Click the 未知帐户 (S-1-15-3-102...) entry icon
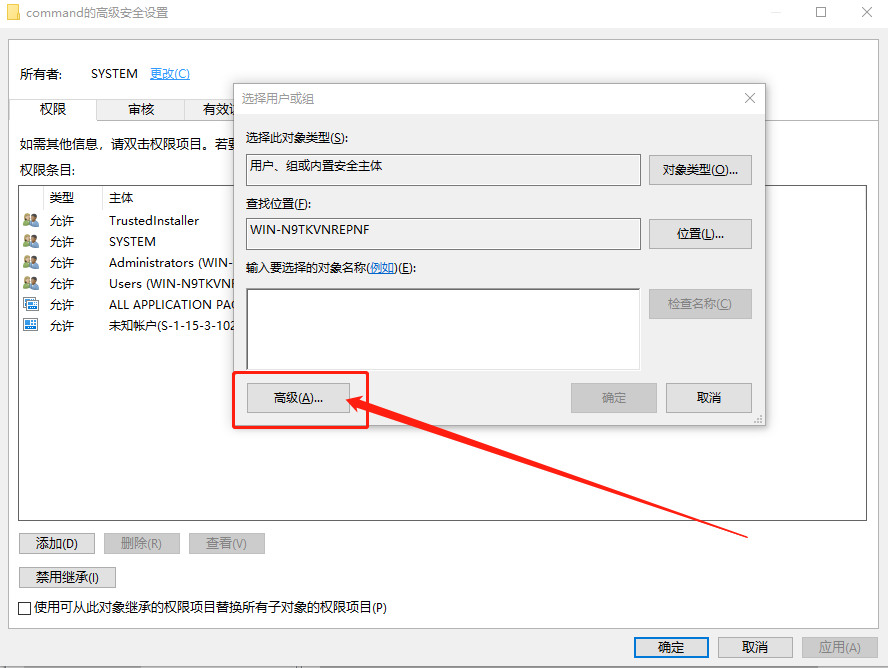The width and height of the screenshot is (888, 668). pyautogui.click(x=30, y=325)
